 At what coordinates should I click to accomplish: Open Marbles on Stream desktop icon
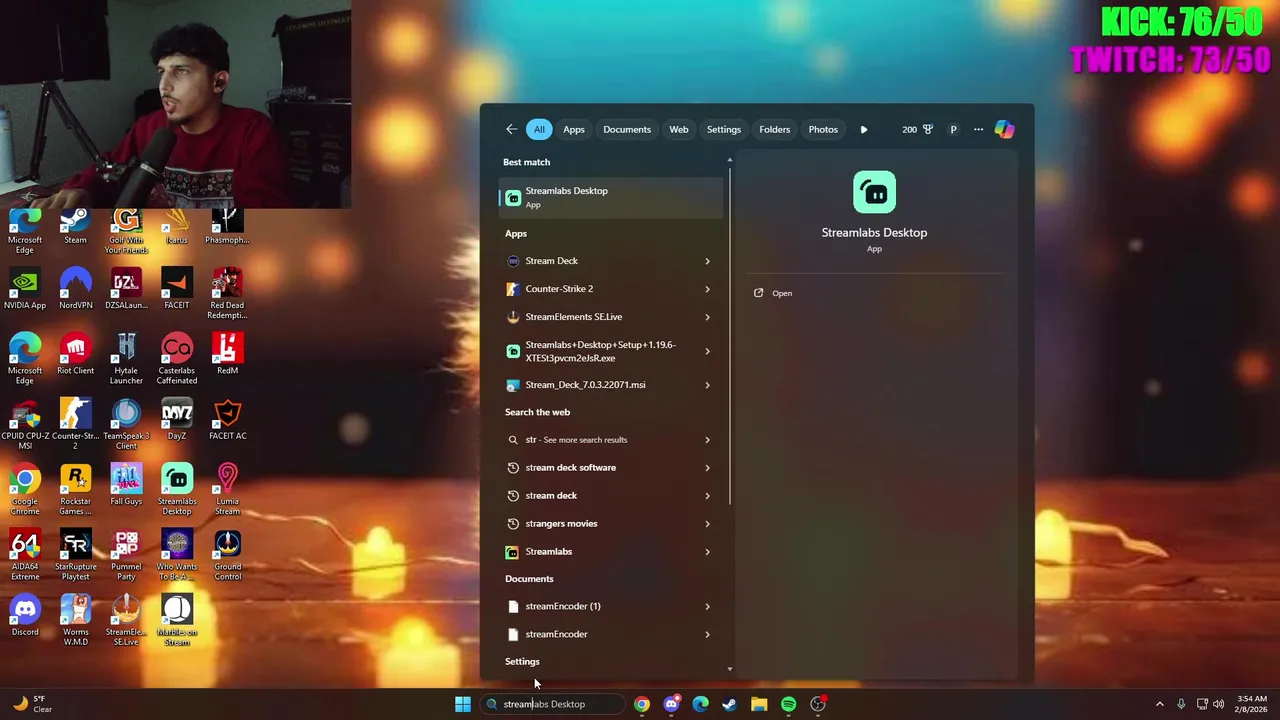[x=176, y=620]
